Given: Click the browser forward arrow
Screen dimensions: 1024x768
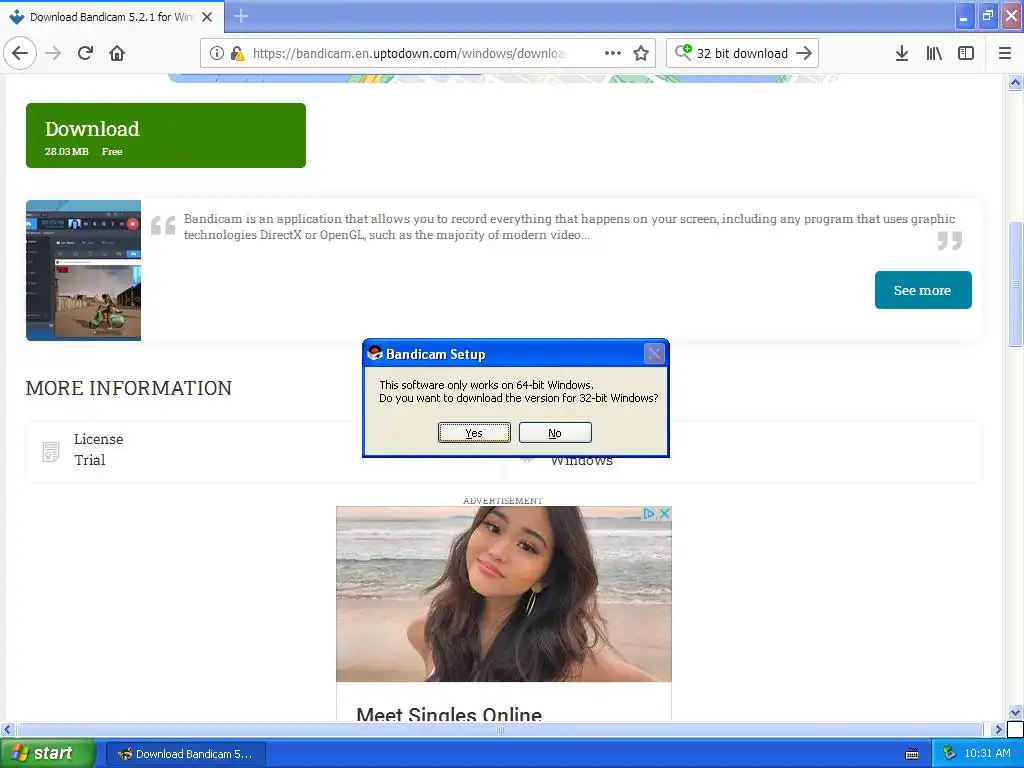Looking at the screenshot, I should tap(54, 53).
